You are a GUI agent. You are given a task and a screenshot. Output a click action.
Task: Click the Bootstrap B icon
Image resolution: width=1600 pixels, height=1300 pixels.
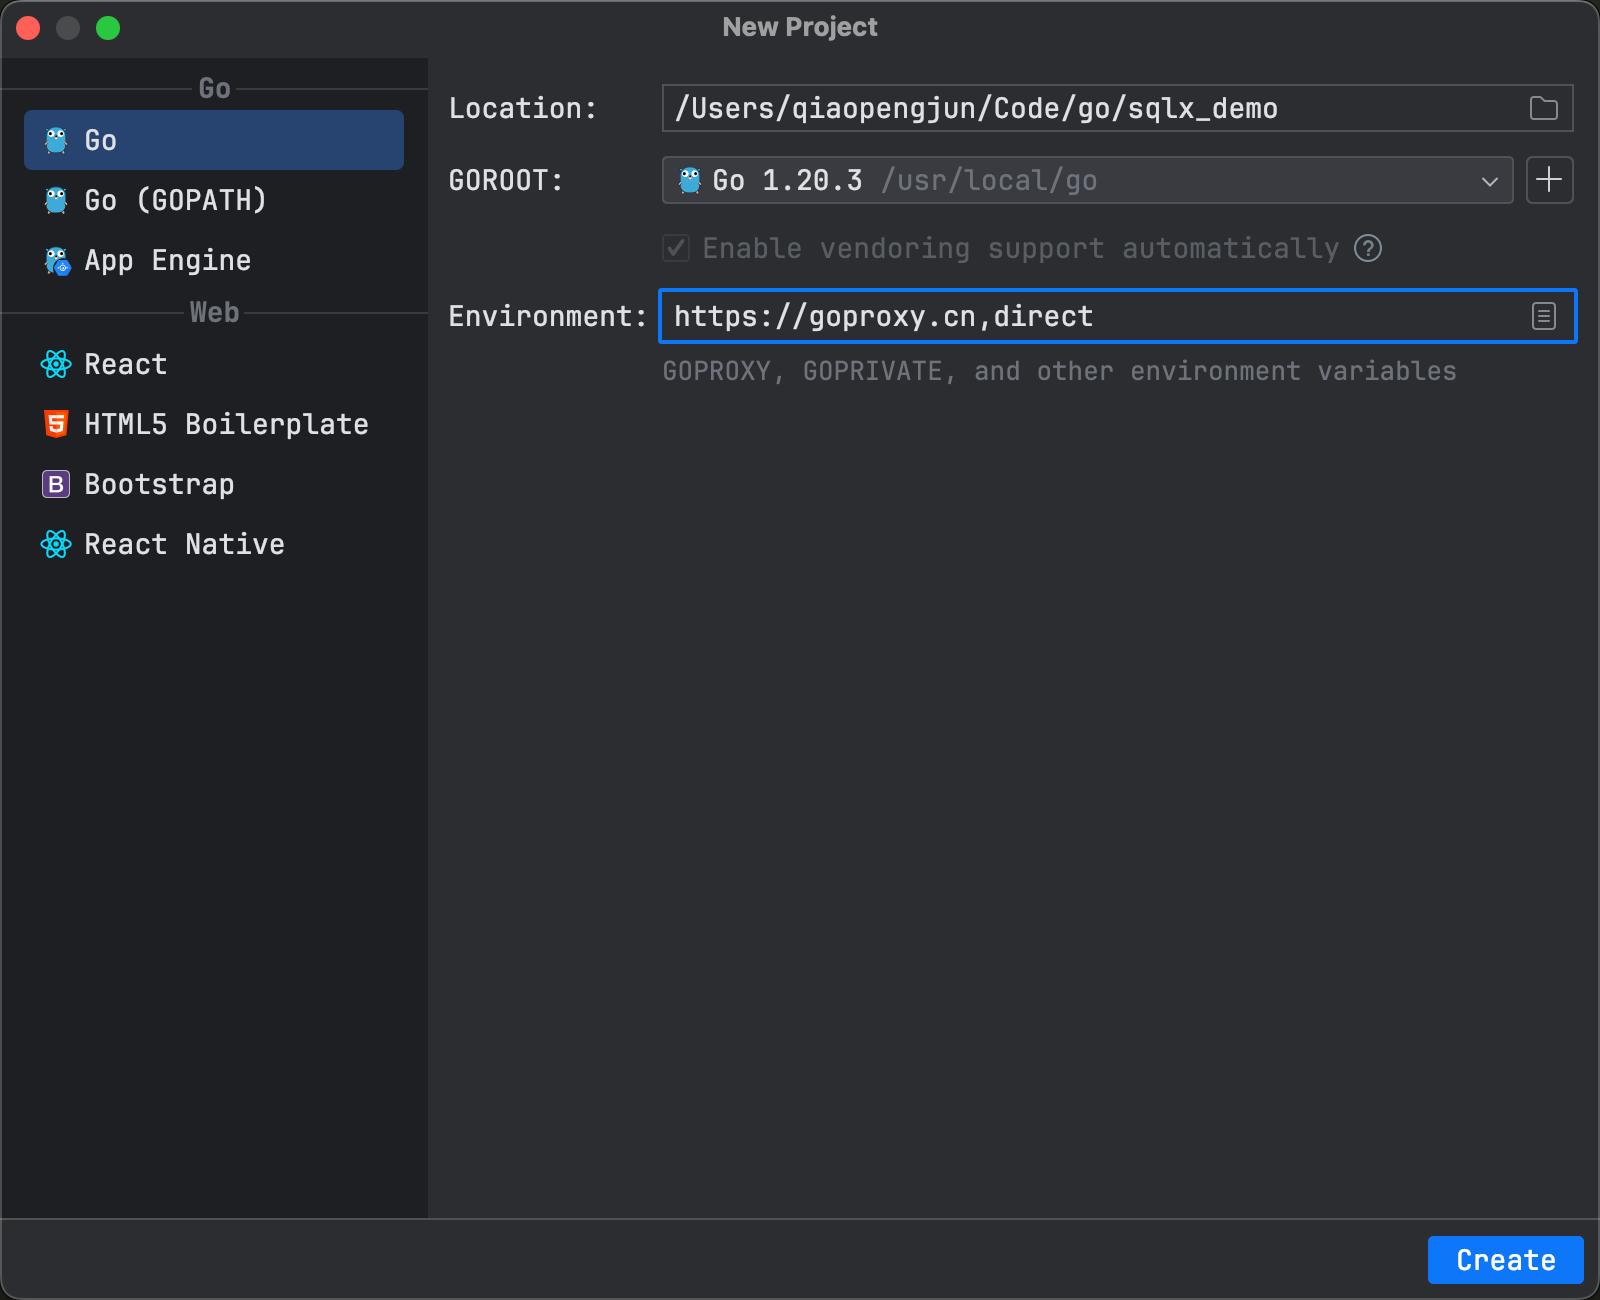(56, 484)
